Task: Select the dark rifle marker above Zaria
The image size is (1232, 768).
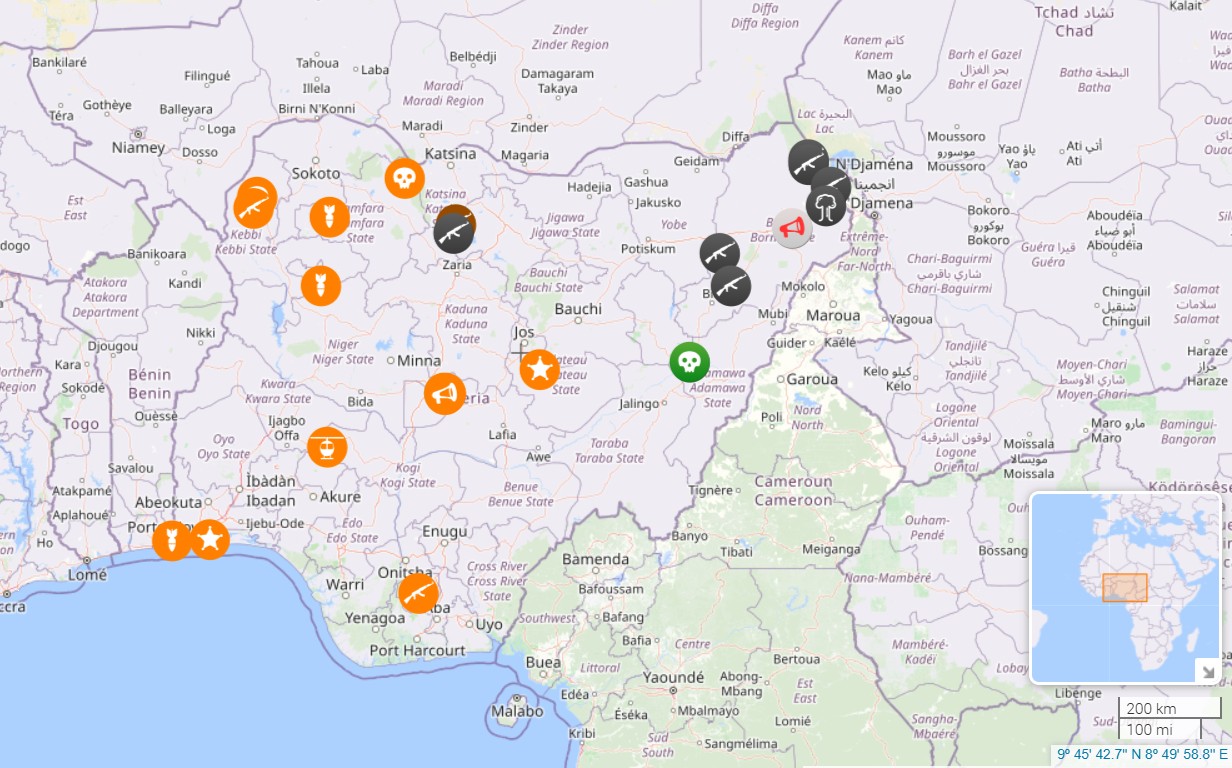Action: (x=454, y=233)
